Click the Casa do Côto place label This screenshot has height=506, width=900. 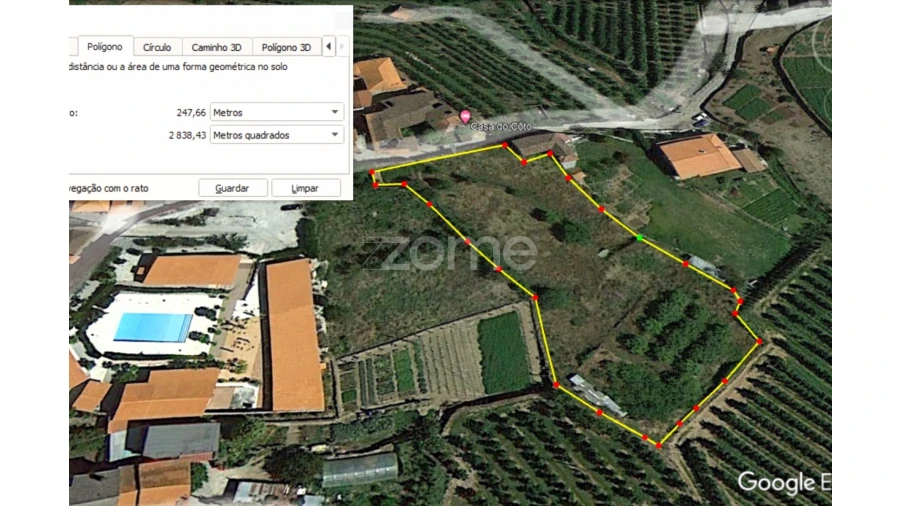click(501, 126)
